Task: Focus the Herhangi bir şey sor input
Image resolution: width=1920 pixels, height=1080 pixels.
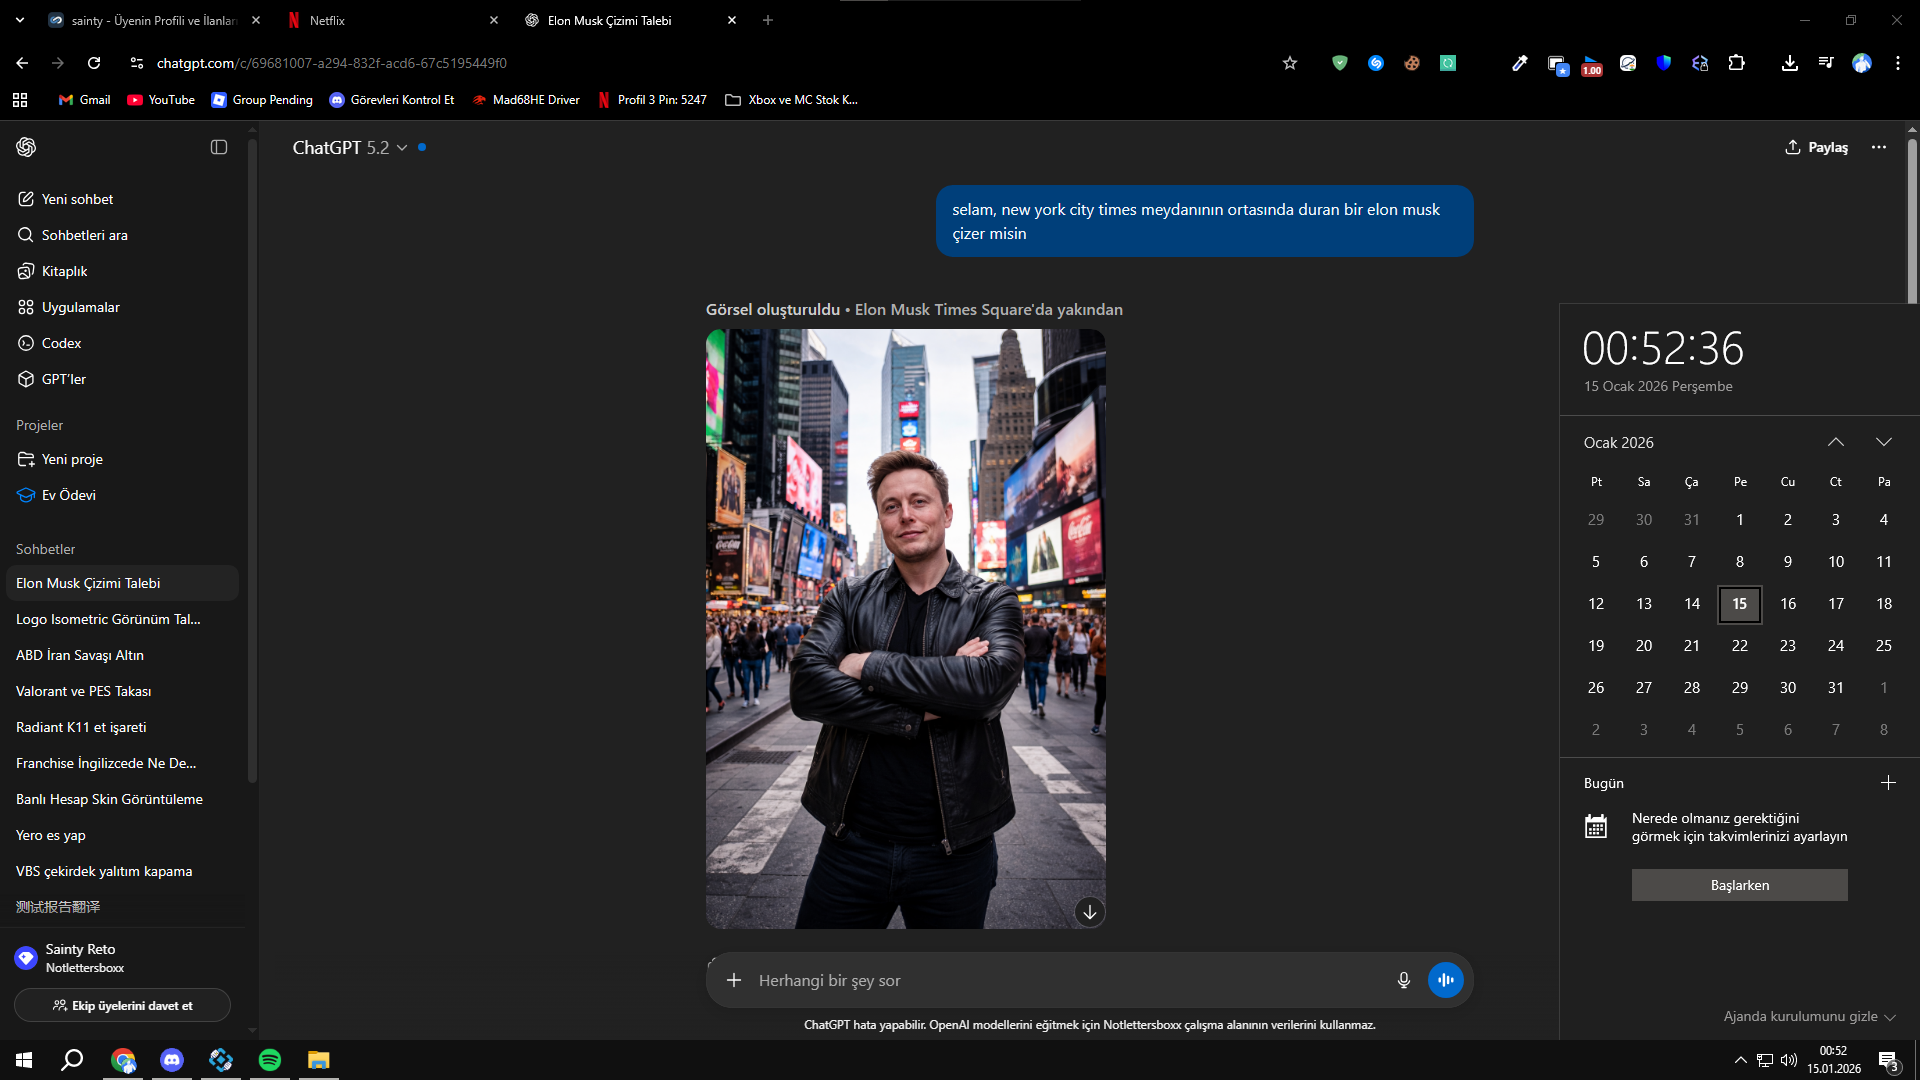Action: [x=1068, y=980]
